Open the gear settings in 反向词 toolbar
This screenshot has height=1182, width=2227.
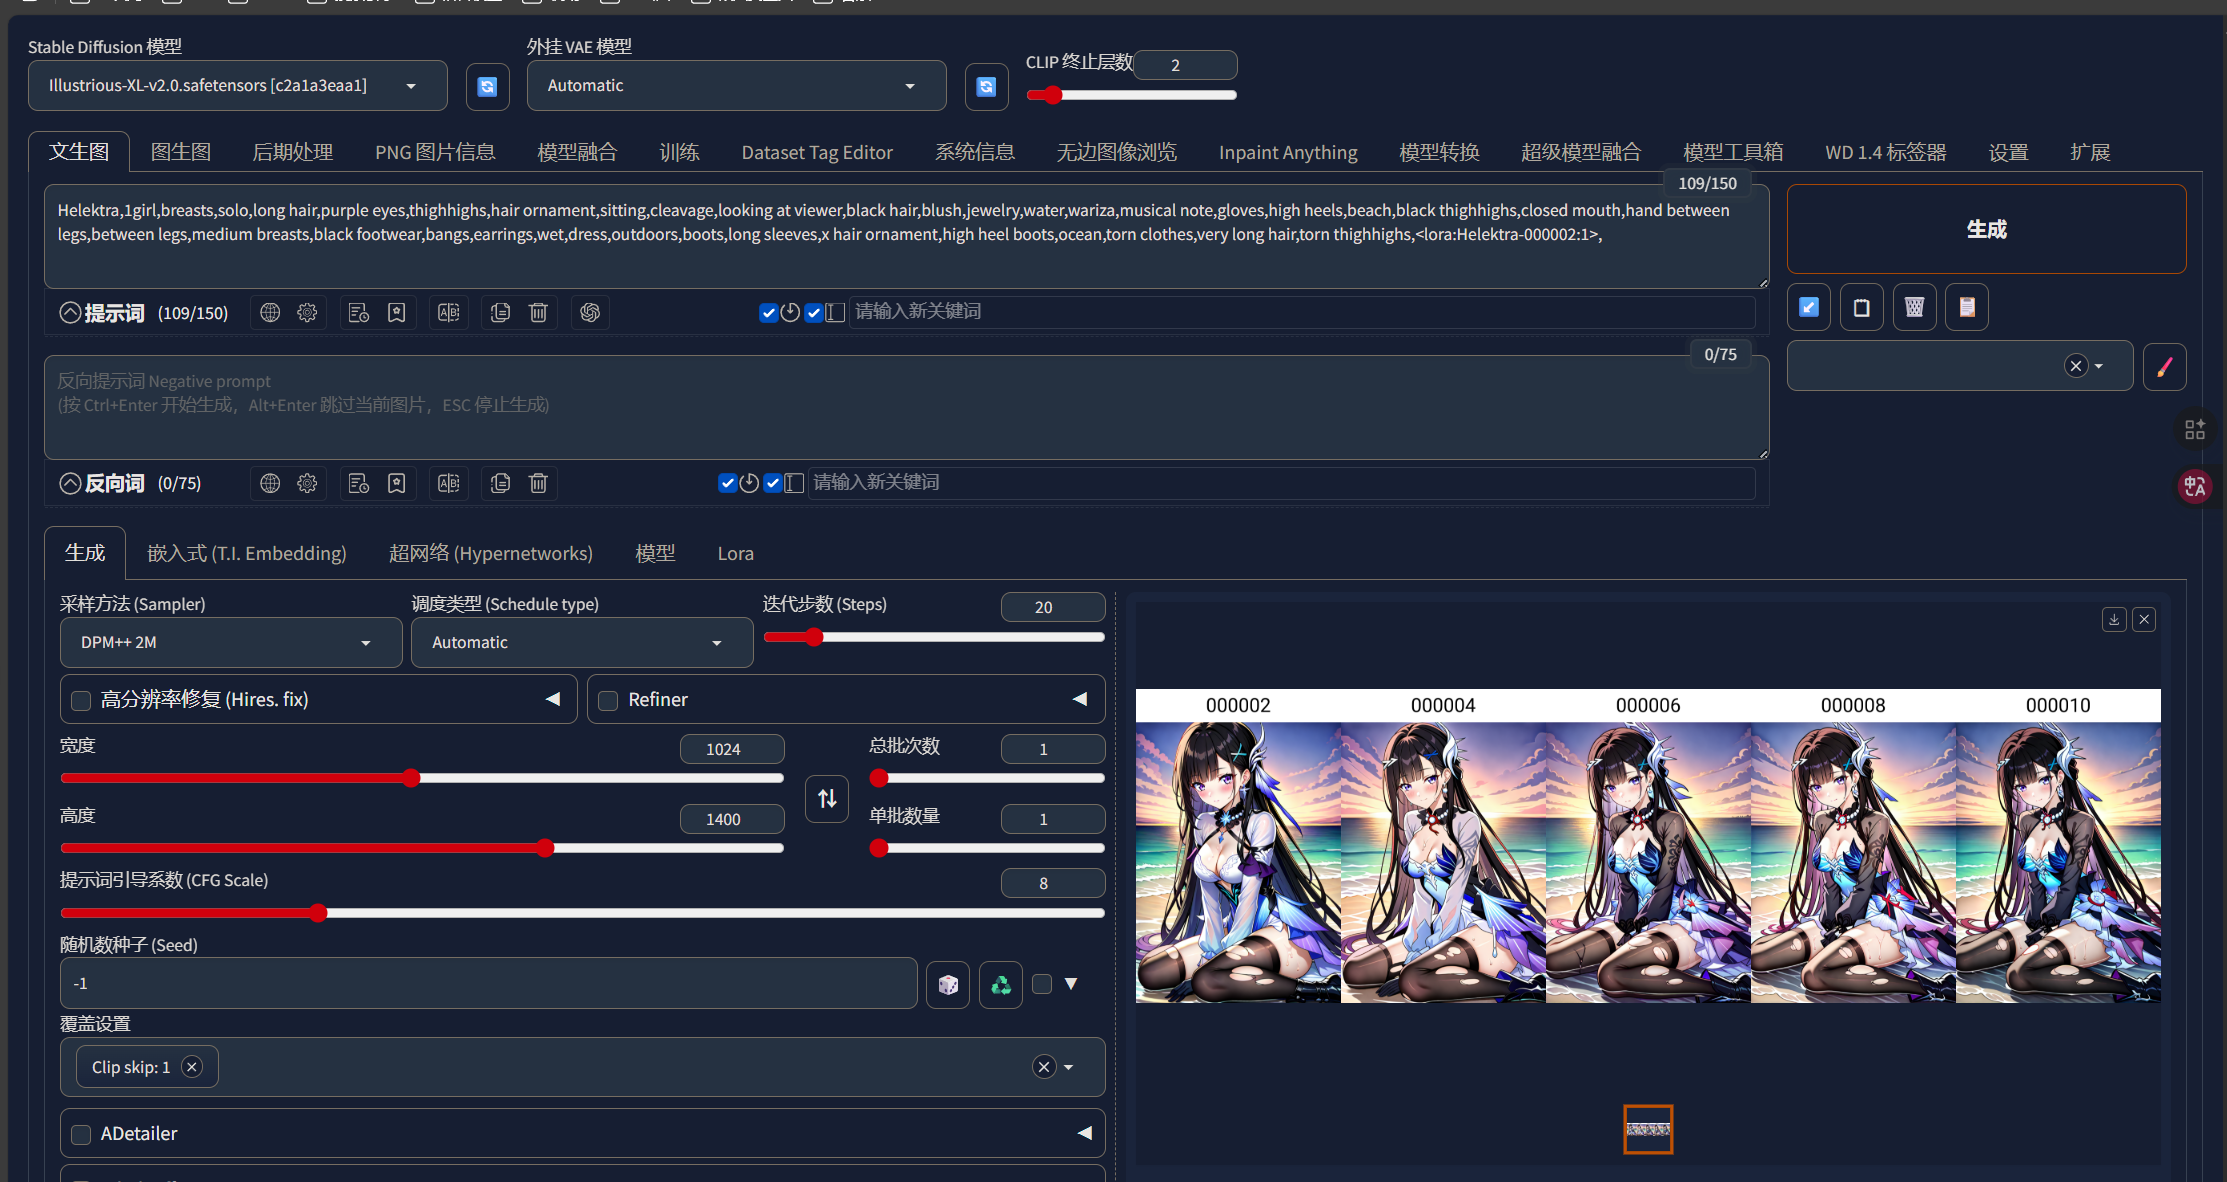click(x=307, y=484)
